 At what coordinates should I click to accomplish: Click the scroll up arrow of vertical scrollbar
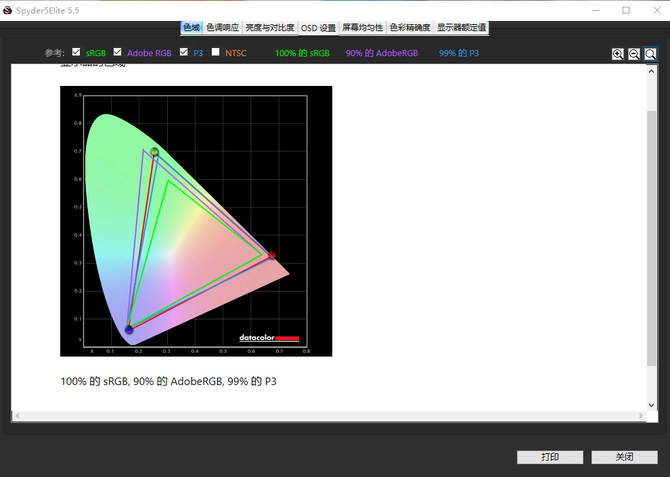point(652,71)
